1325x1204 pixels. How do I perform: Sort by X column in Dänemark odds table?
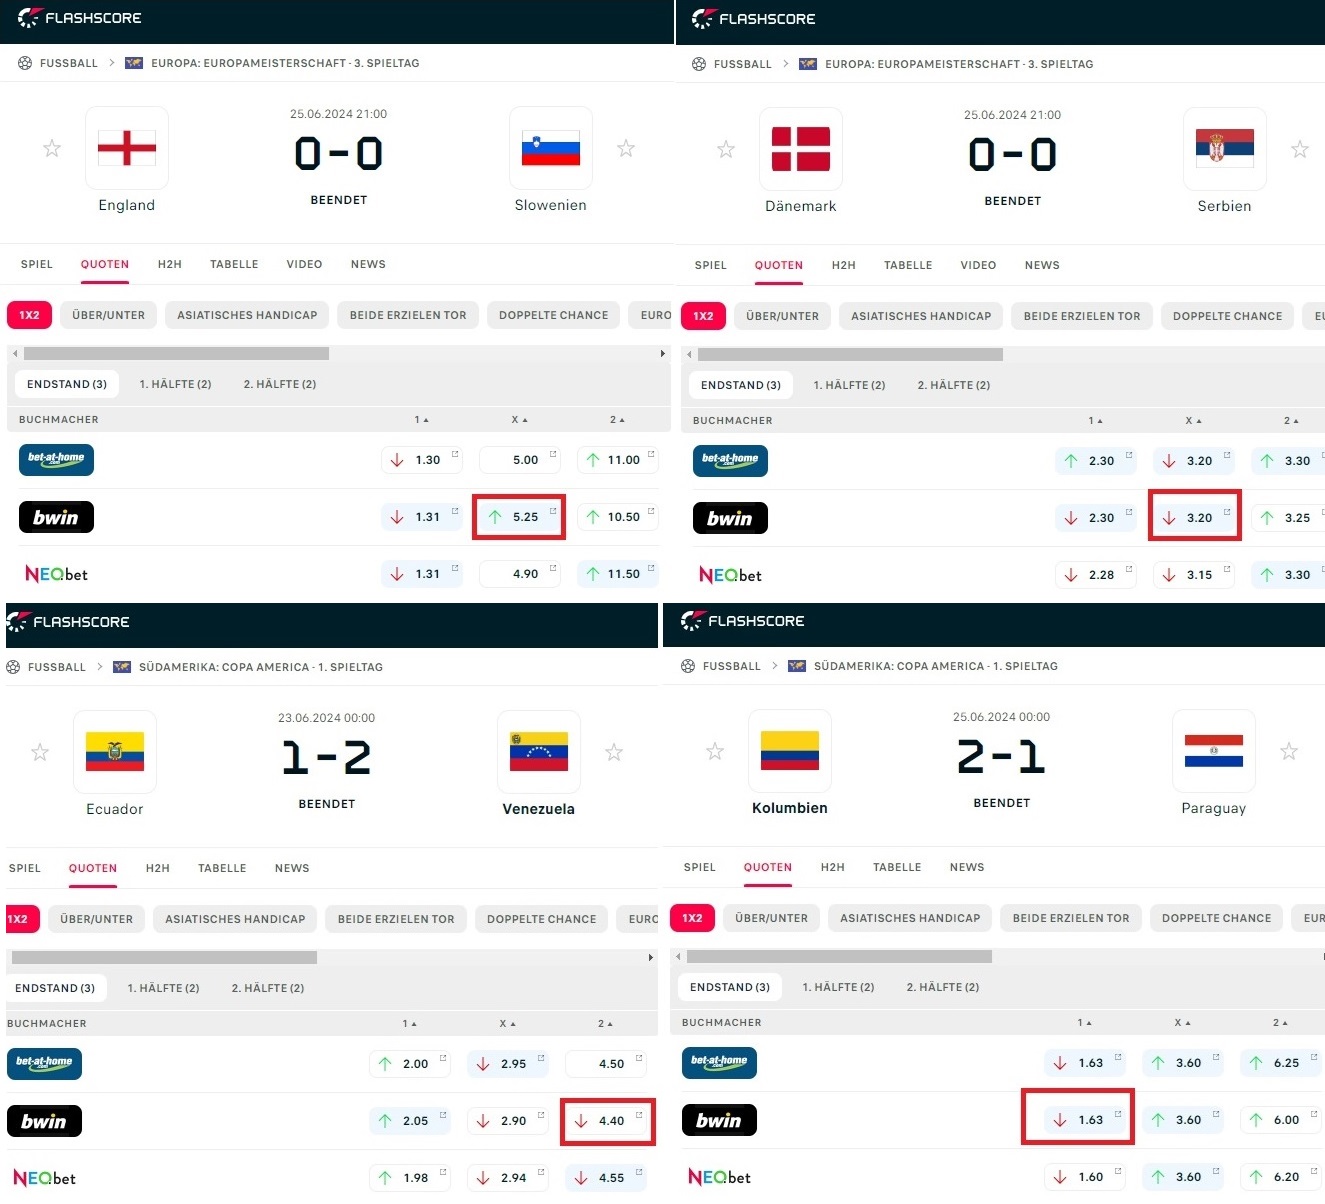1193,421
